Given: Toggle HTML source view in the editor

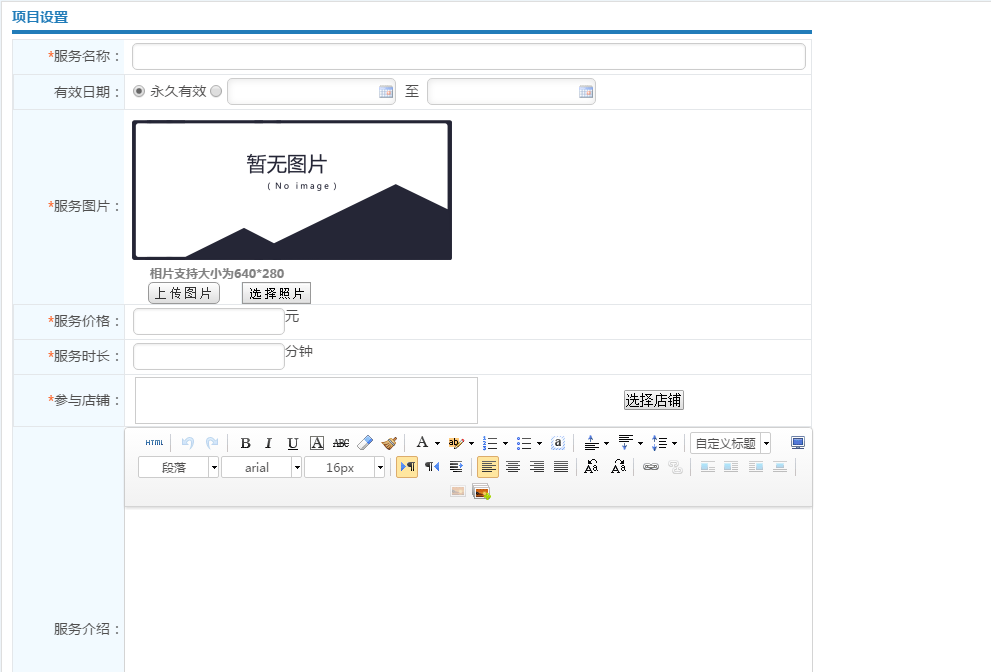Looking at the screenshot, I should tap(153, 443).
